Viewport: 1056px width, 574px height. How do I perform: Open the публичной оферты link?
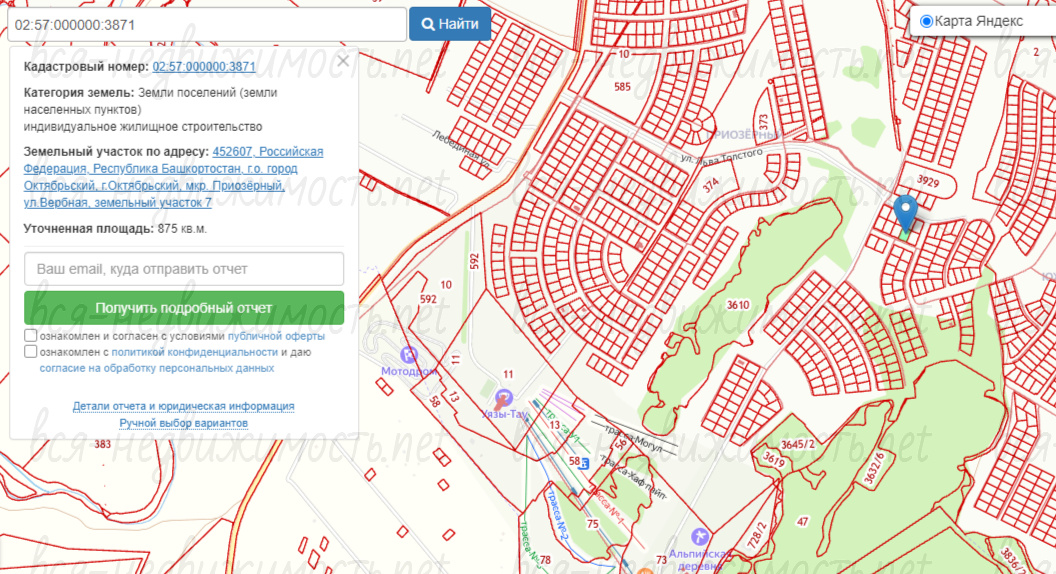(x=283, y=336)
